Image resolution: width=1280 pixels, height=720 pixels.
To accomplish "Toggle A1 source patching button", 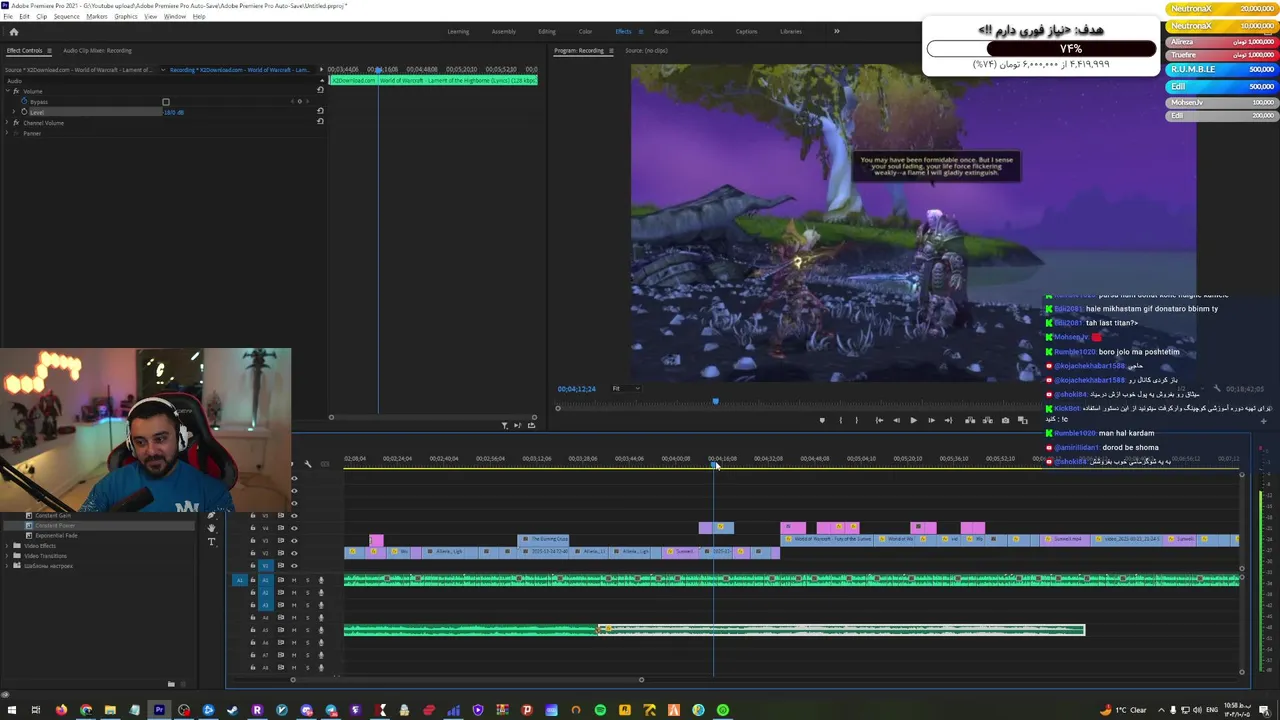I will [240, 580].
